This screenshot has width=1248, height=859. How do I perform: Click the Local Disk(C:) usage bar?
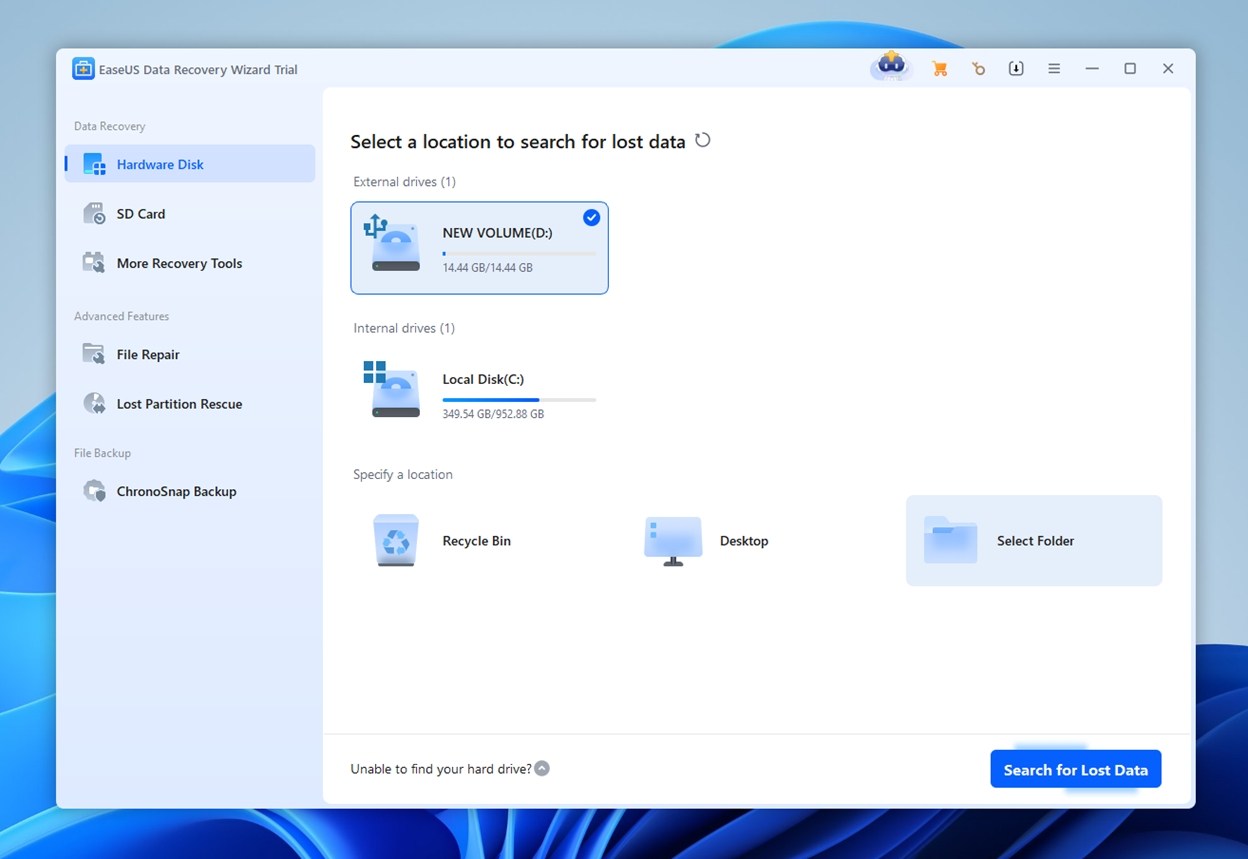519,400
